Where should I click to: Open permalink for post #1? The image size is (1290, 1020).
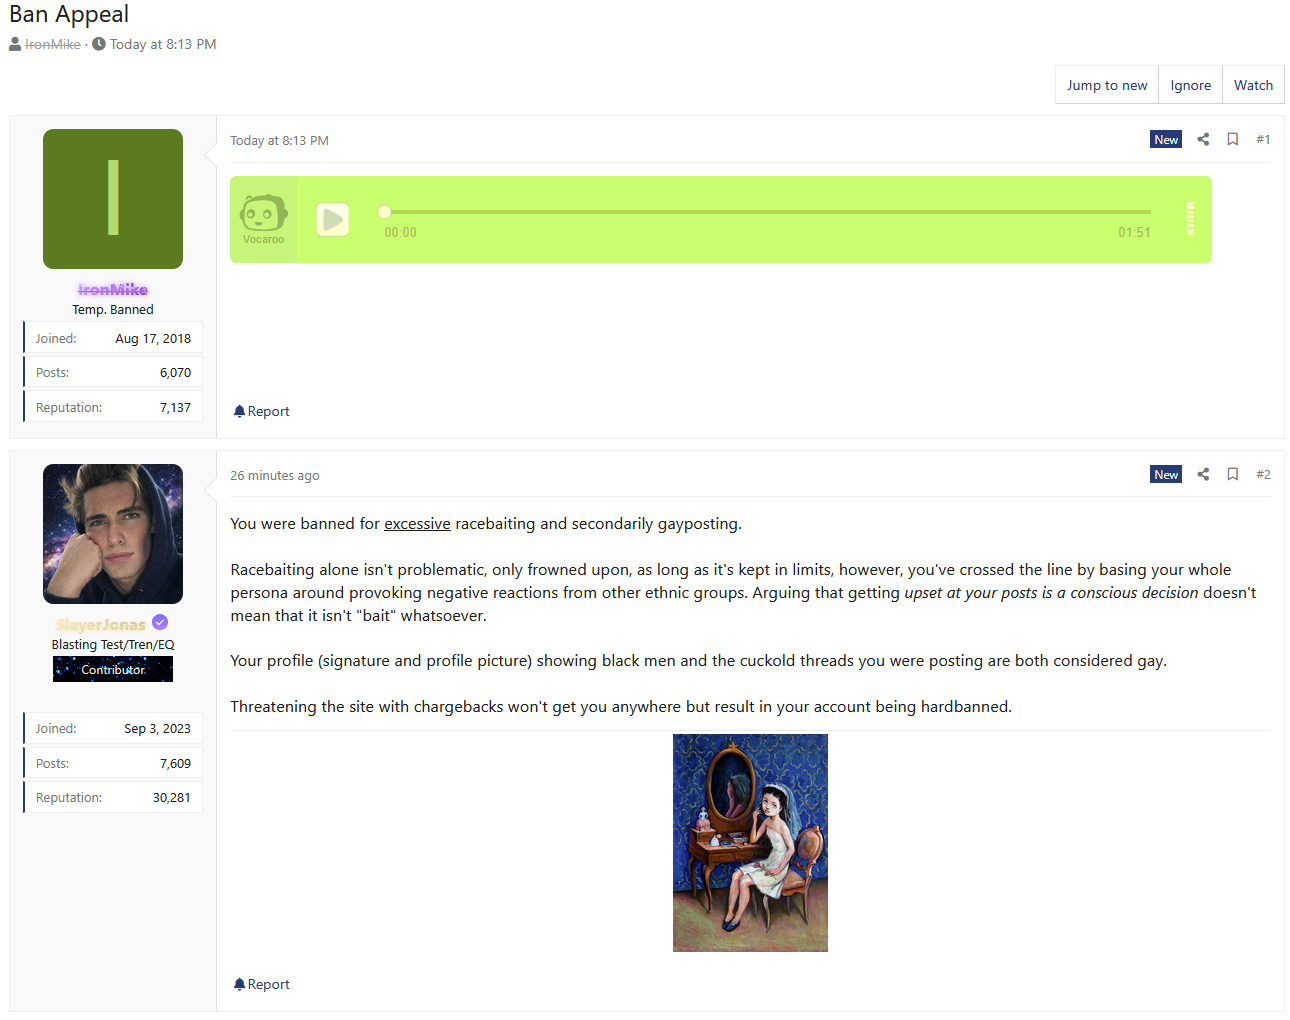click(x=1263, y=139)
